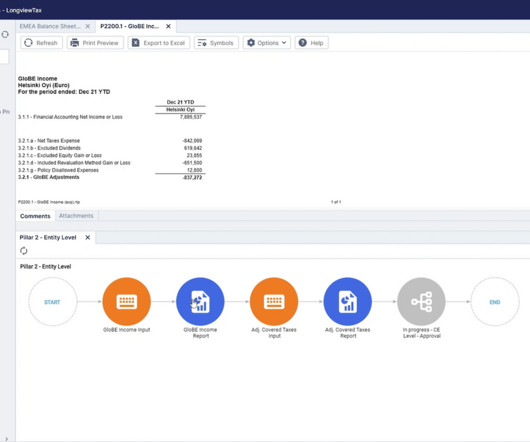Click the Helsinki Oyi column header
The width and height of the screenshot is (530, 442).
180,109
